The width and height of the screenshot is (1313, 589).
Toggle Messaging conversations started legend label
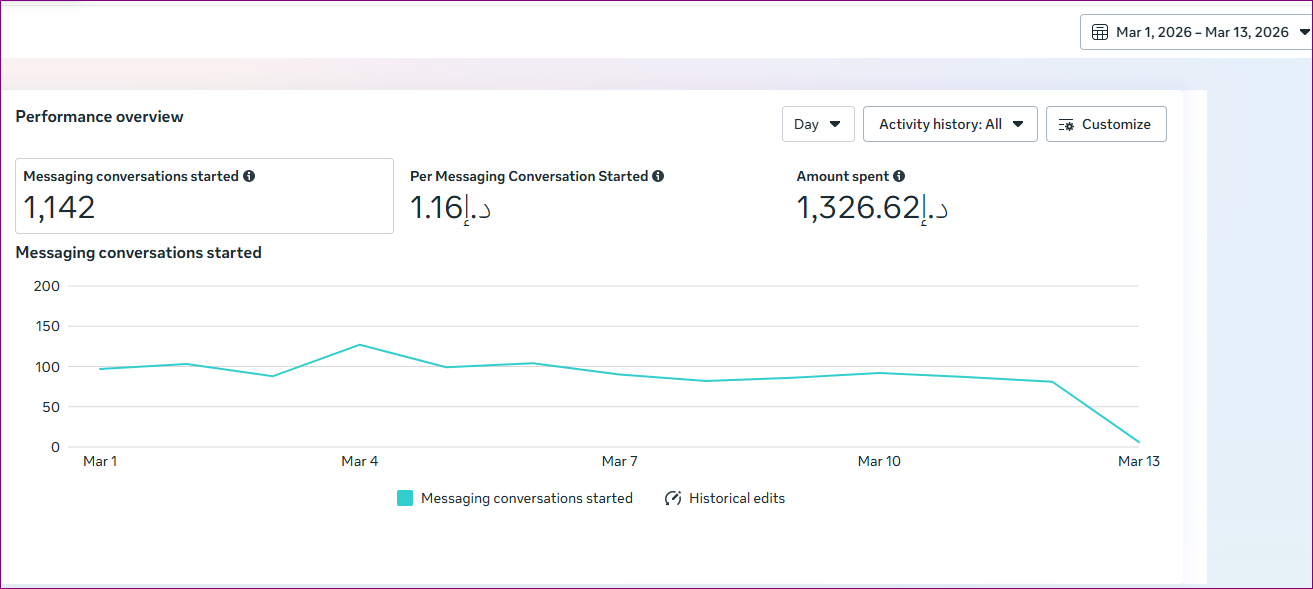[526, 498]
